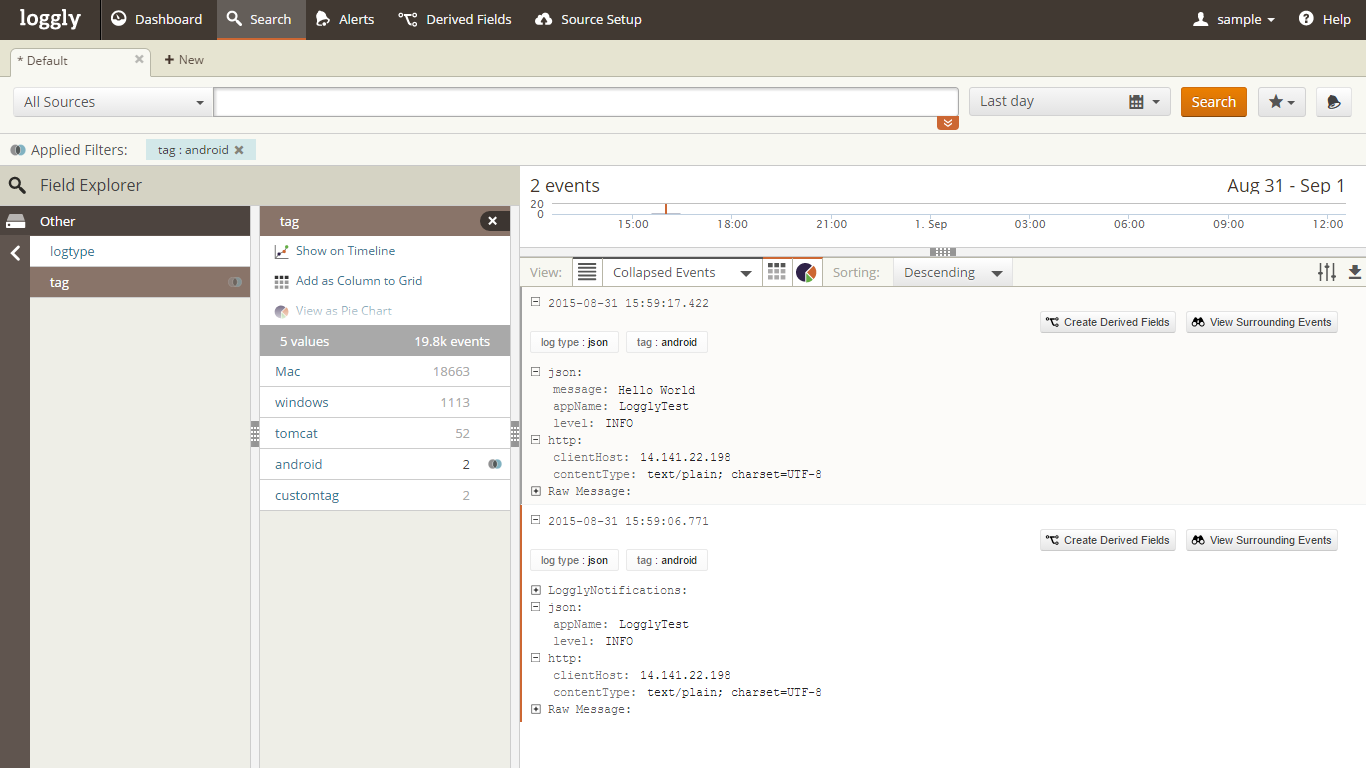Switch to the Alerts menu
Screen dimensions: 1366x768
(x=344, y=19)
